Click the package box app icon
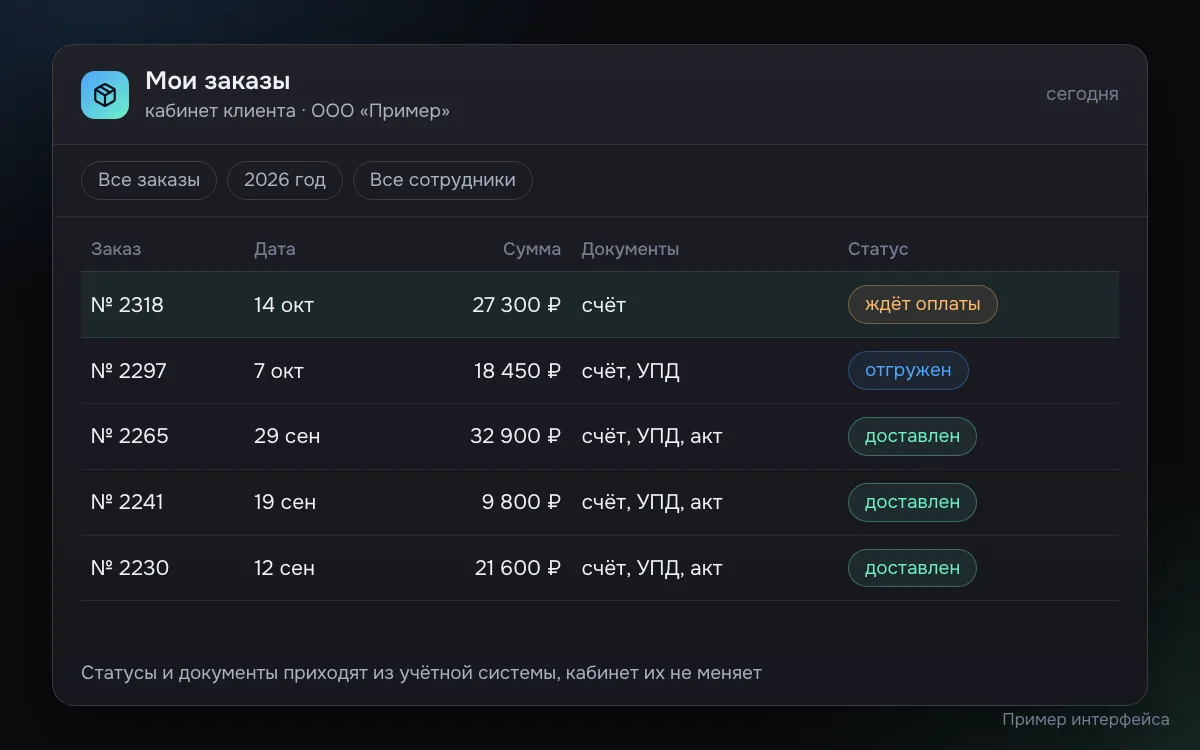The image size is (1200, 750). click(x=105, y=95)
